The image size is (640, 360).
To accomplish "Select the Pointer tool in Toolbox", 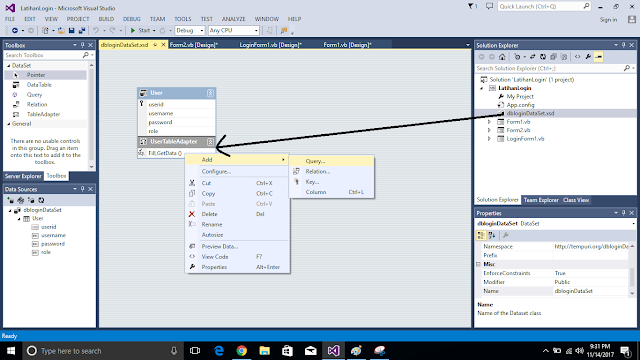I will tap(45, 75).
